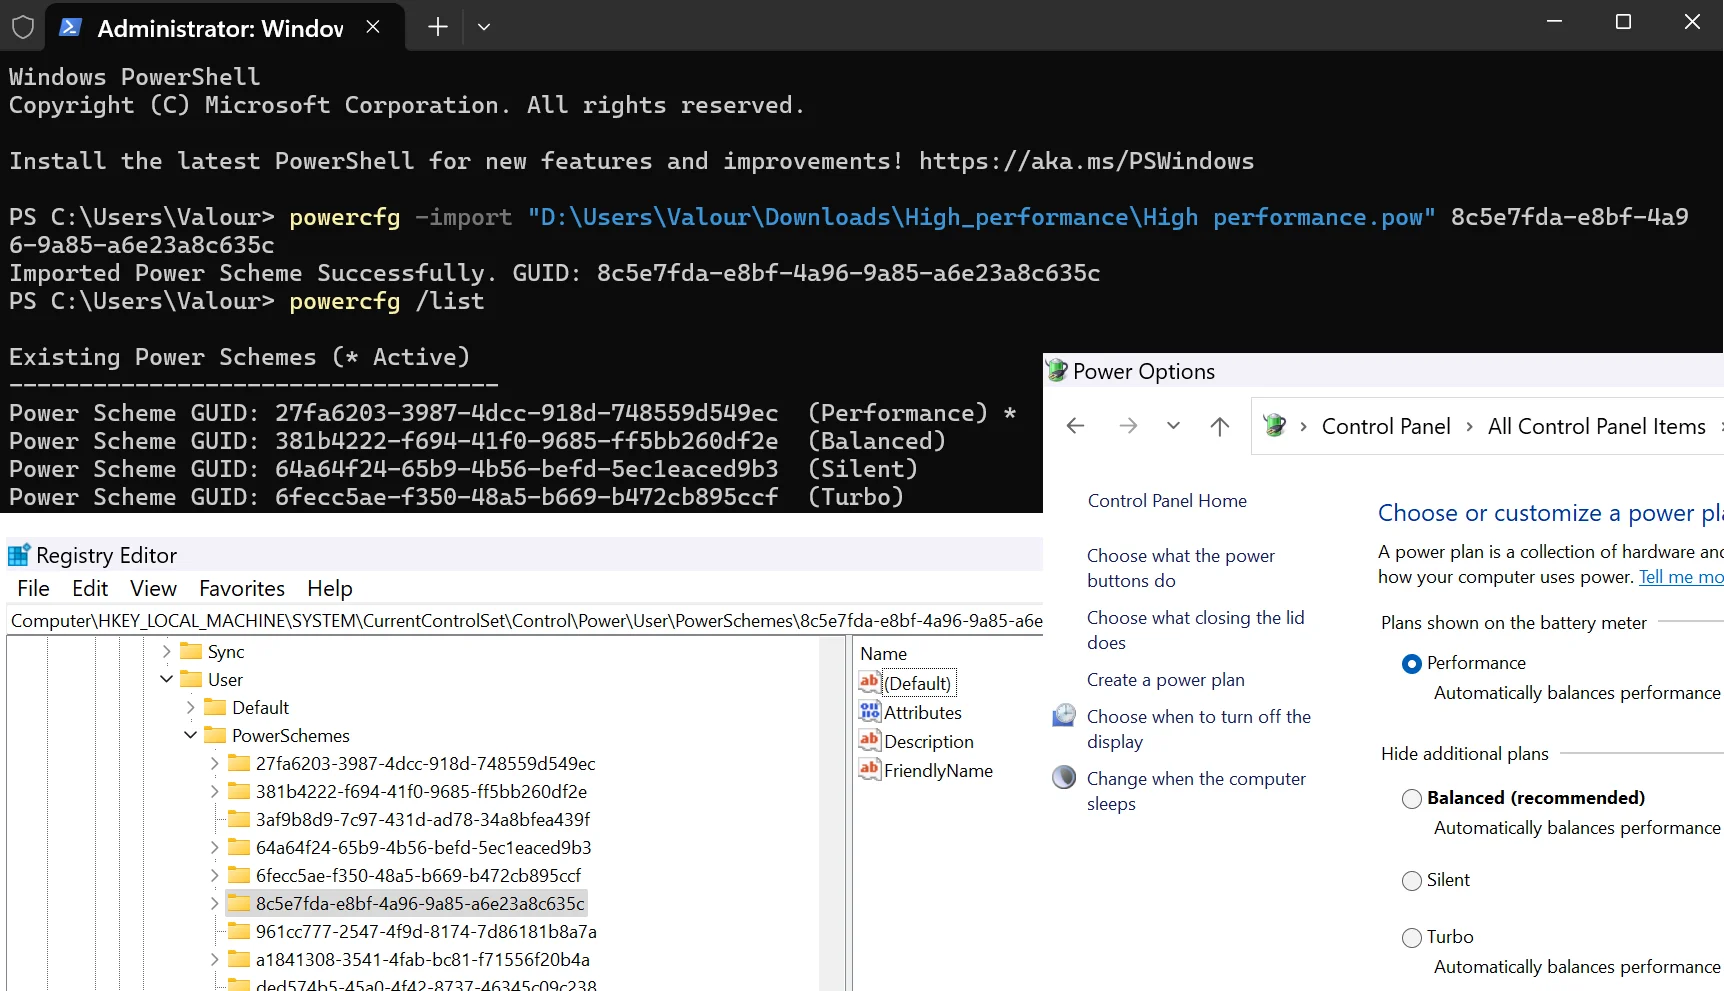Open the Edit menu in Registry Editor
The height and width of the screenshot is (991, 1724).
click(x=90, y=588)
